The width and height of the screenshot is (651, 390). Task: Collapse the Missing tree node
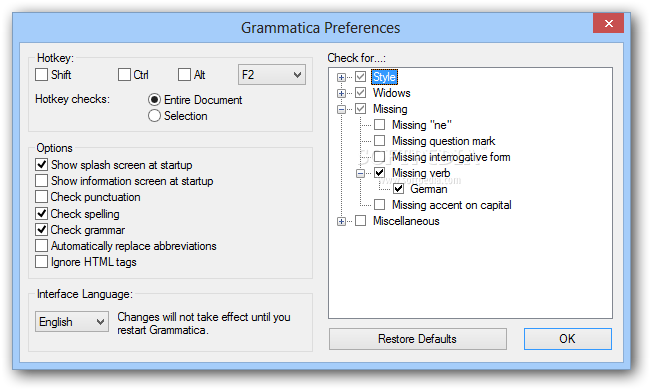(x=341, y=109)
